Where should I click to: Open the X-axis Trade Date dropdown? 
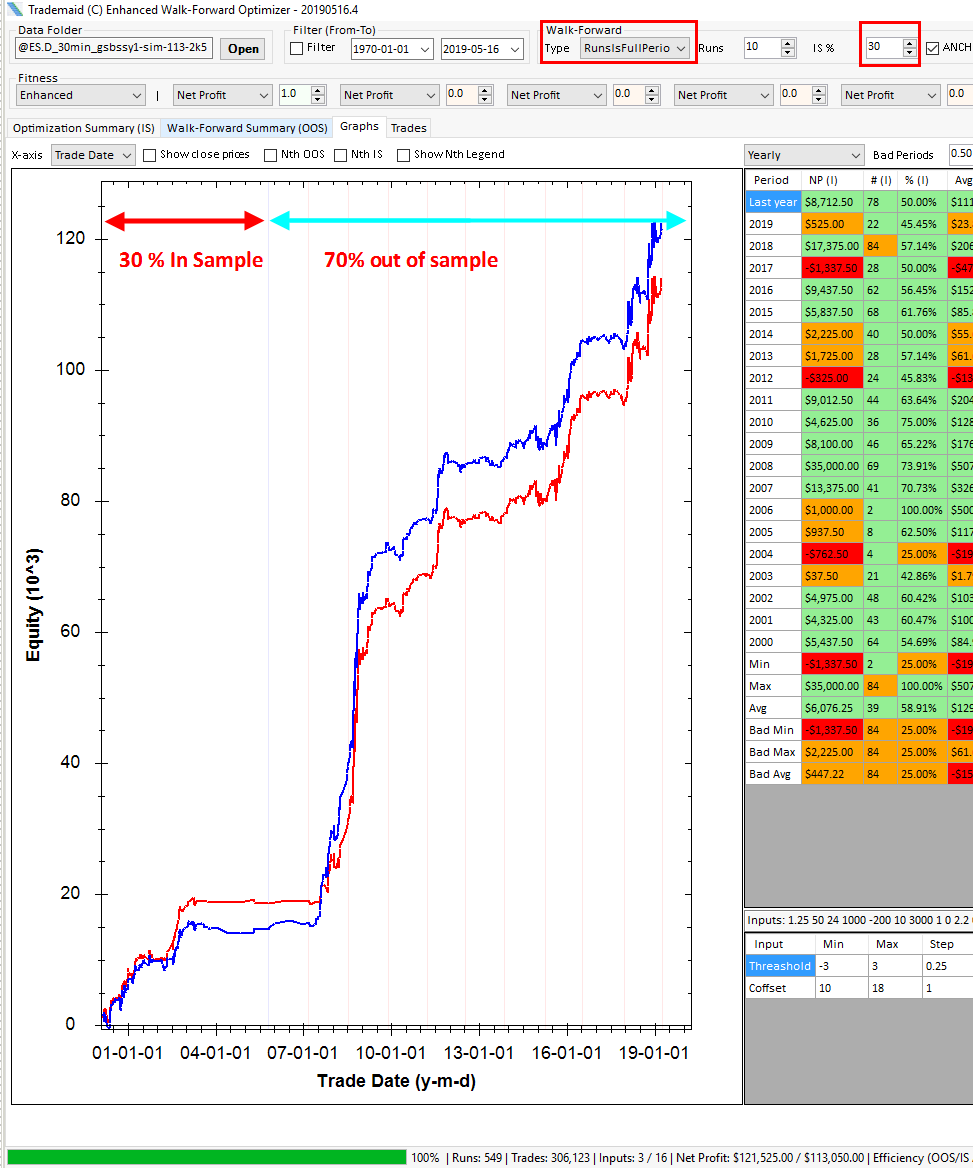click(x=126, y=155)
